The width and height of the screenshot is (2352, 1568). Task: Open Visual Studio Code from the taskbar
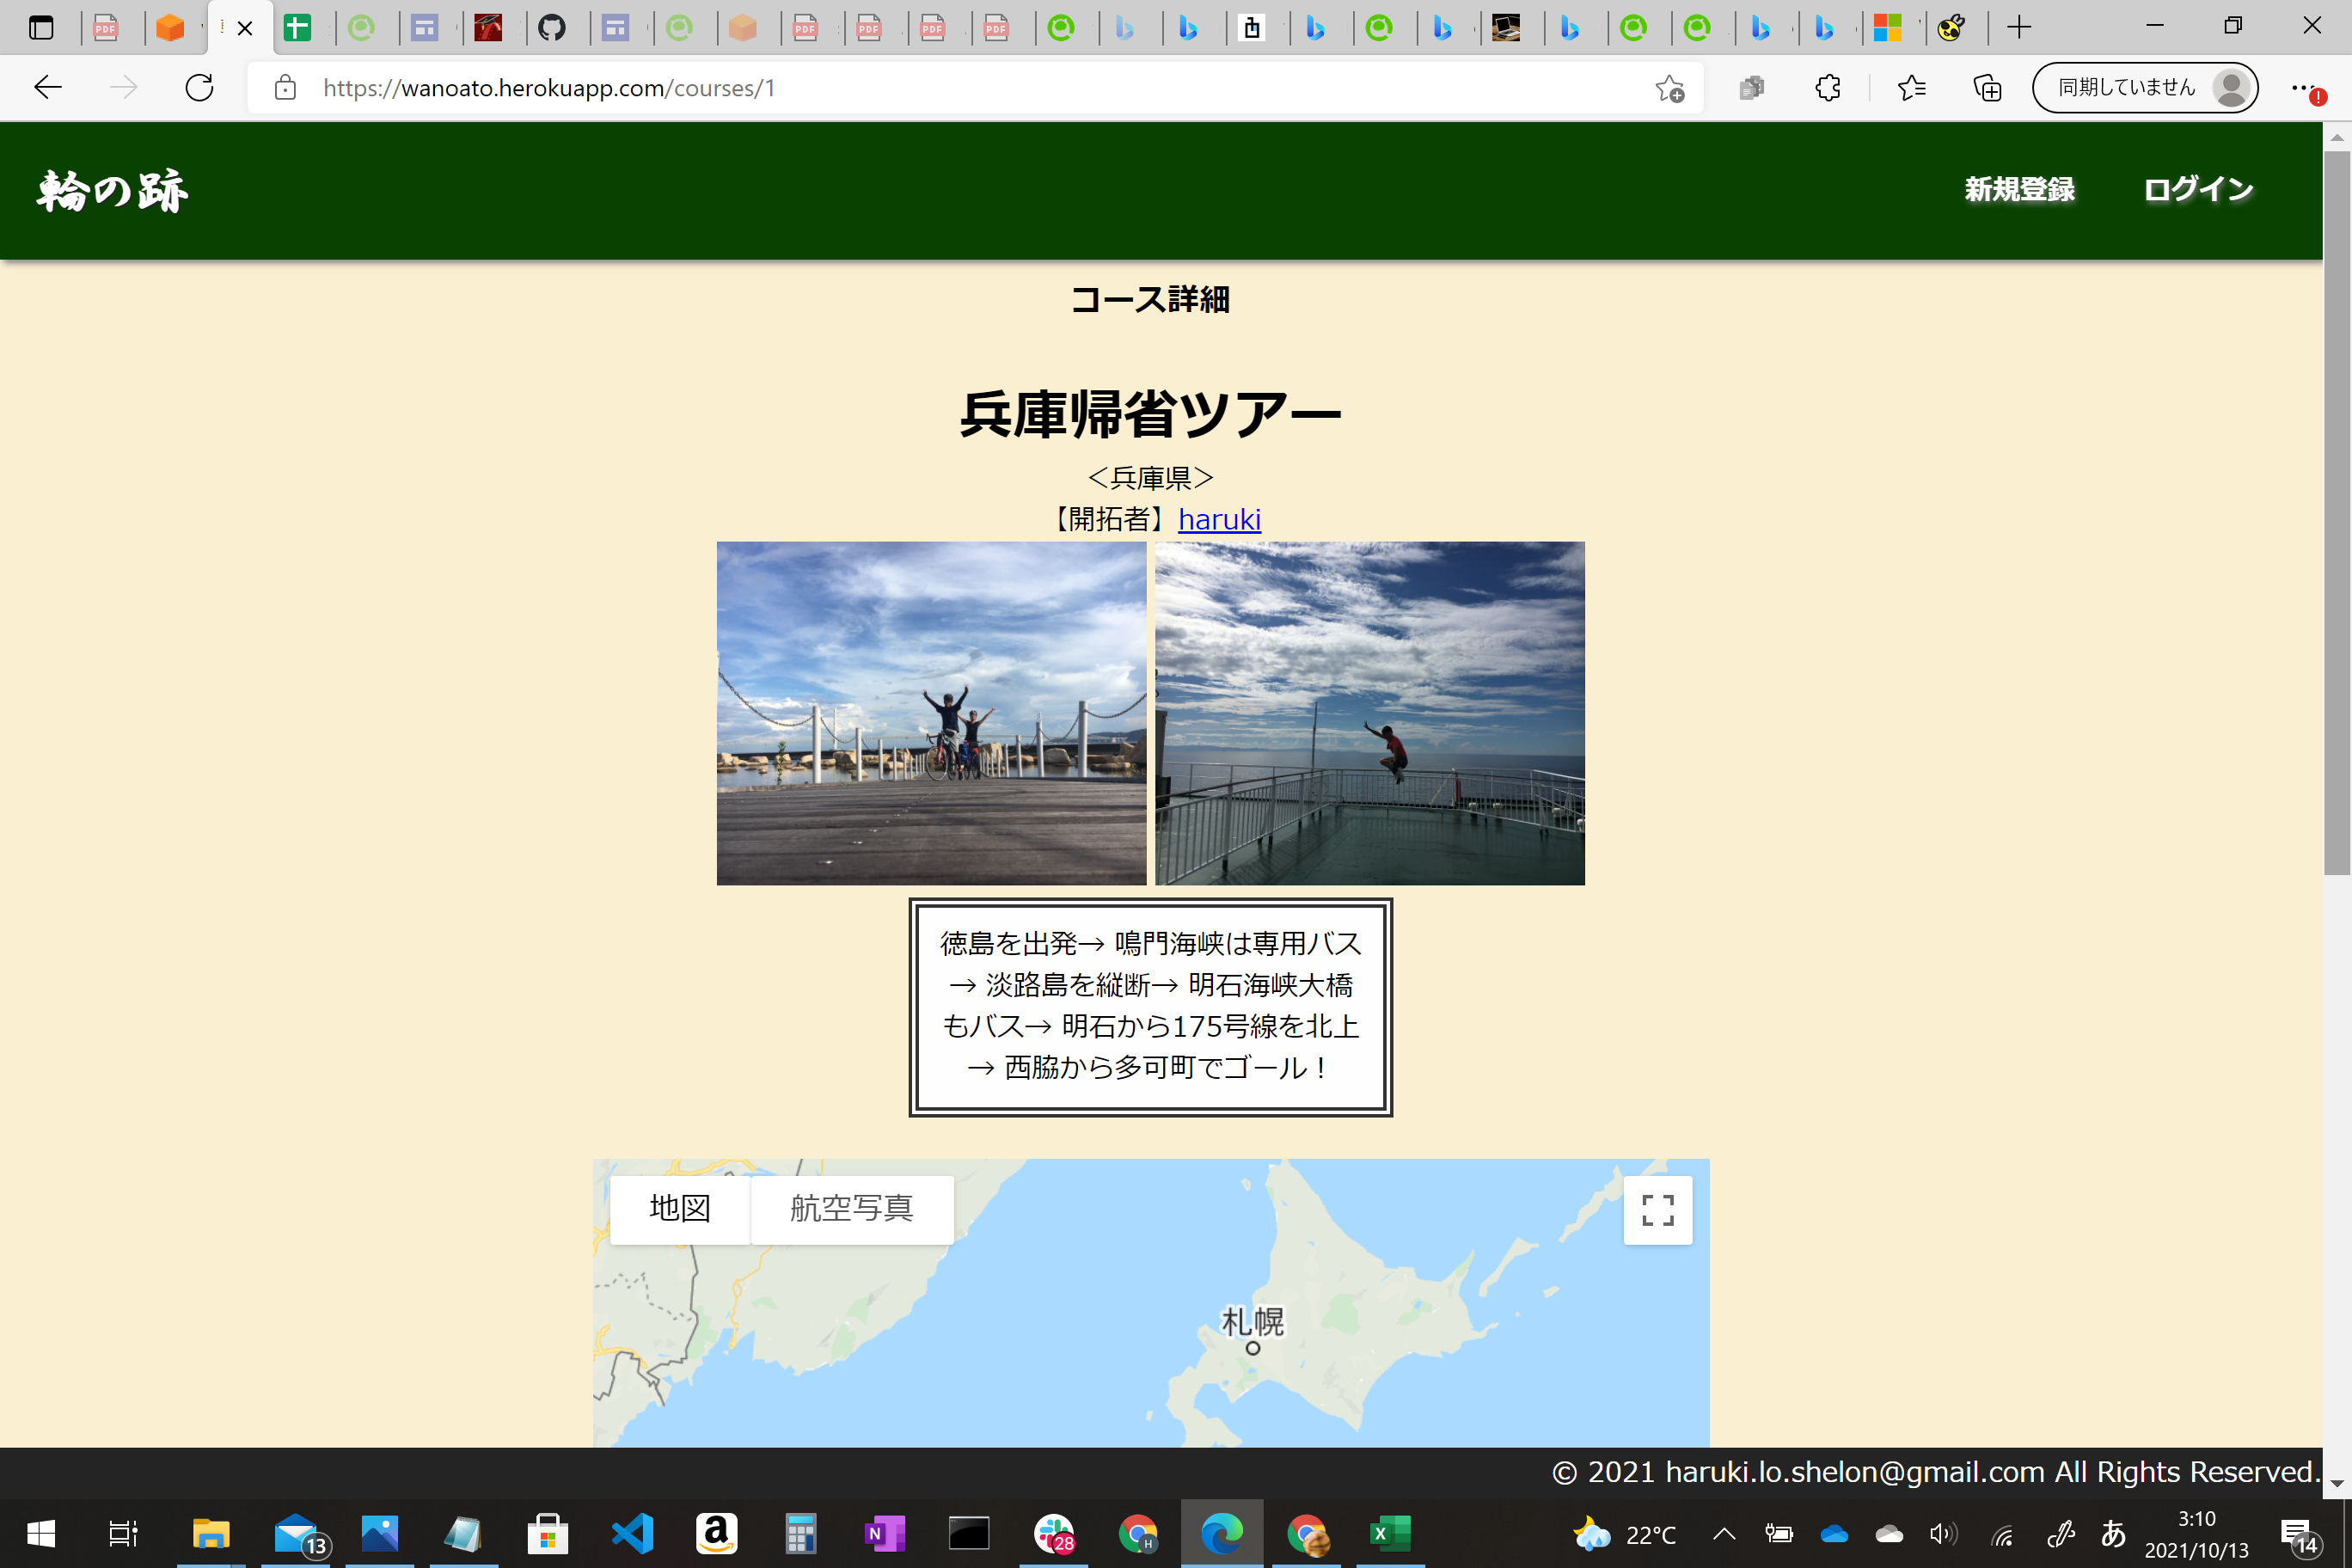pos(631,1533)
